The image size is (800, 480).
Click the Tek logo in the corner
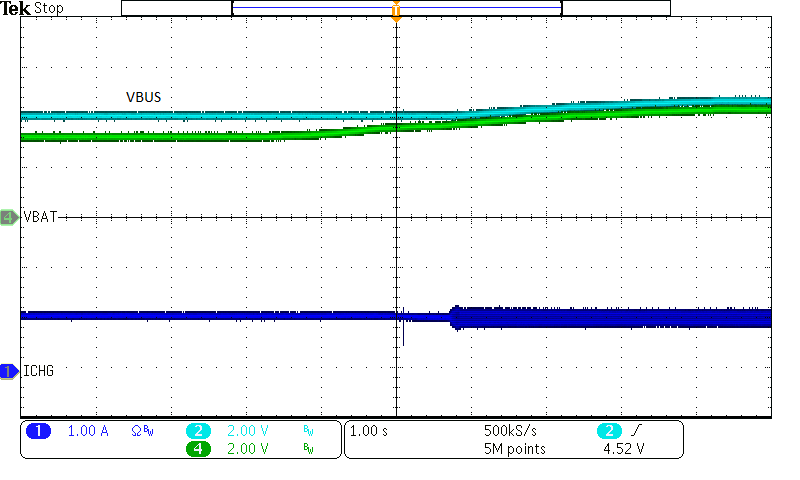click(x=15, y=9)
